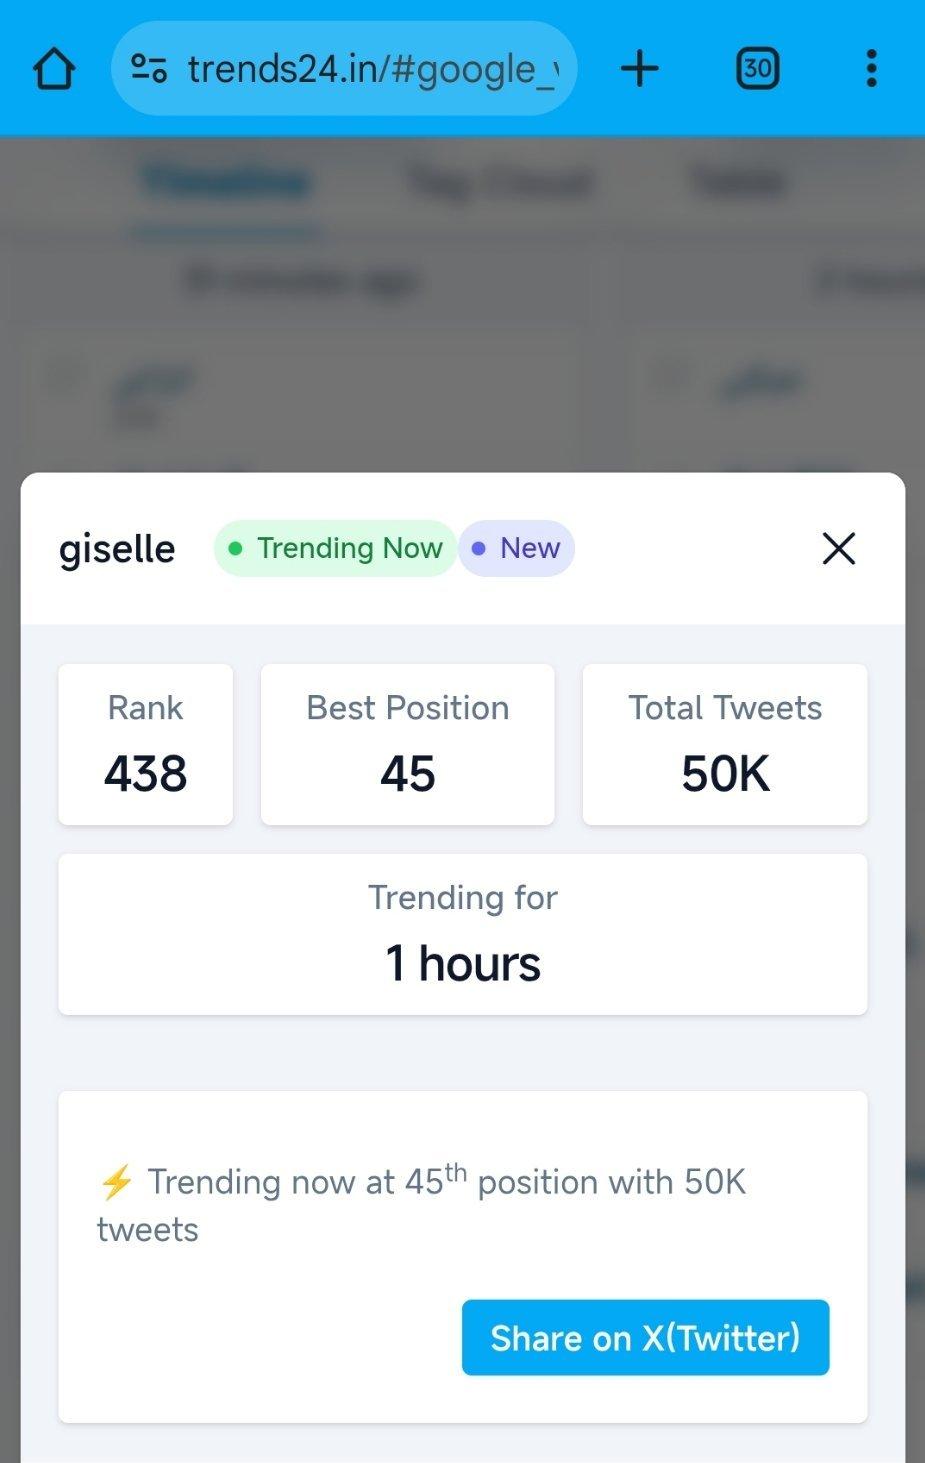
Task: Click the Trending Now badge
Action: pyautogui.click(x=335, y=548)
